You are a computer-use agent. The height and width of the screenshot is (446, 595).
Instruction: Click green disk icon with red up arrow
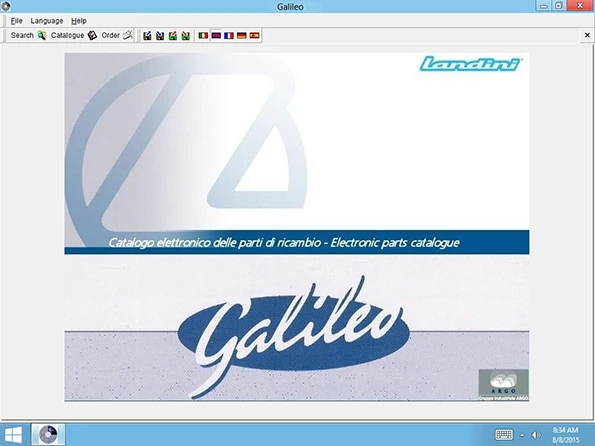tap(173, 36)
